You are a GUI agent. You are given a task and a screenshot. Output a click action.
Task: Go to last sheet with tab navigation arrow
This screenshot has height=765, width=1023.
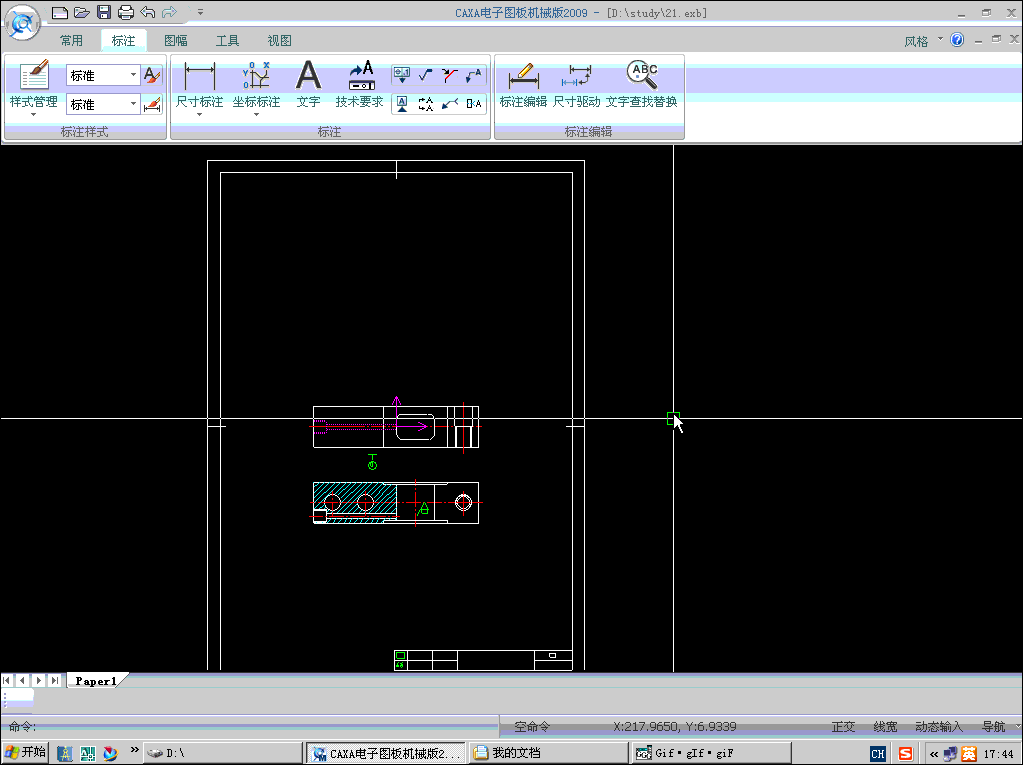coord(55,680)
